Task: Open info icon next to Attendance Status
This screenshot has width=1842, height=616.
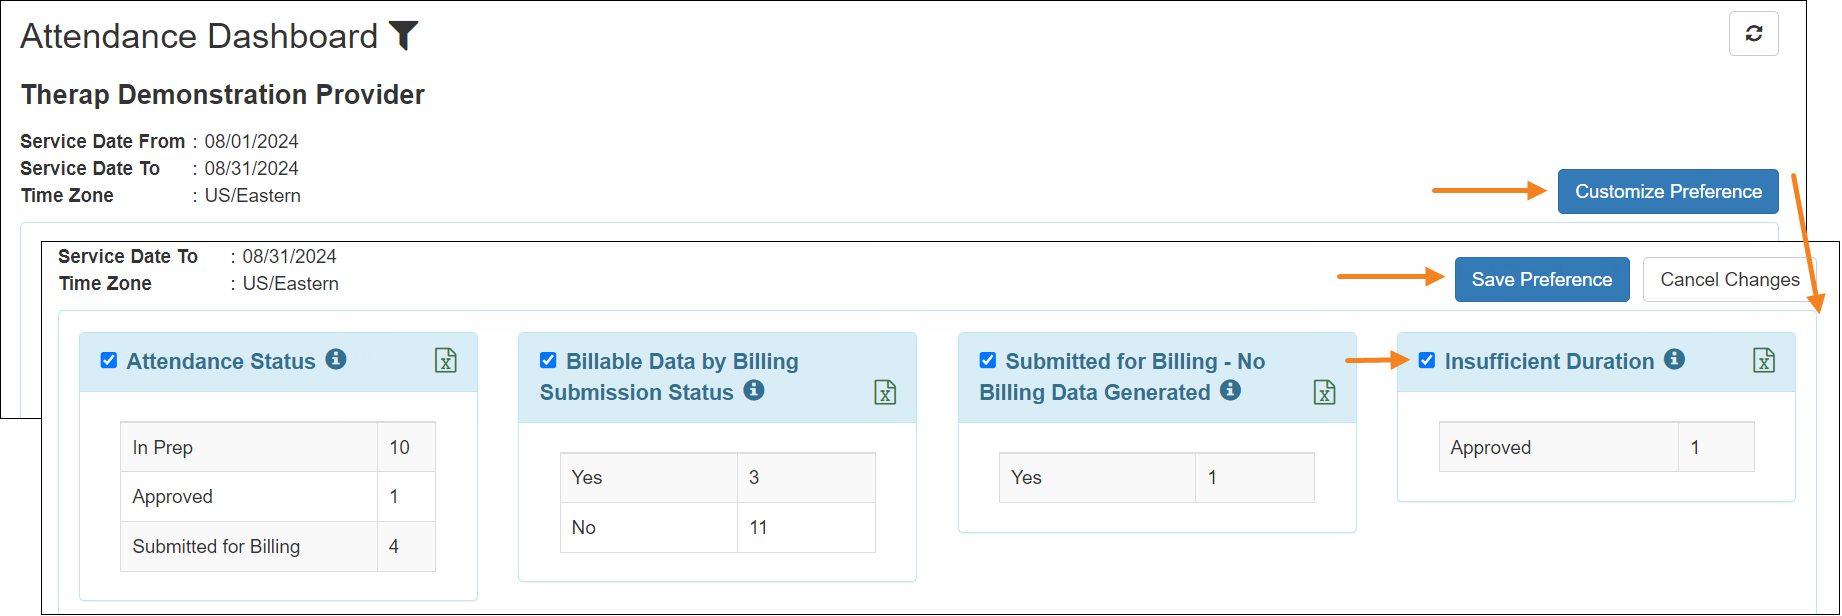Action: click(x=336, y=359)
